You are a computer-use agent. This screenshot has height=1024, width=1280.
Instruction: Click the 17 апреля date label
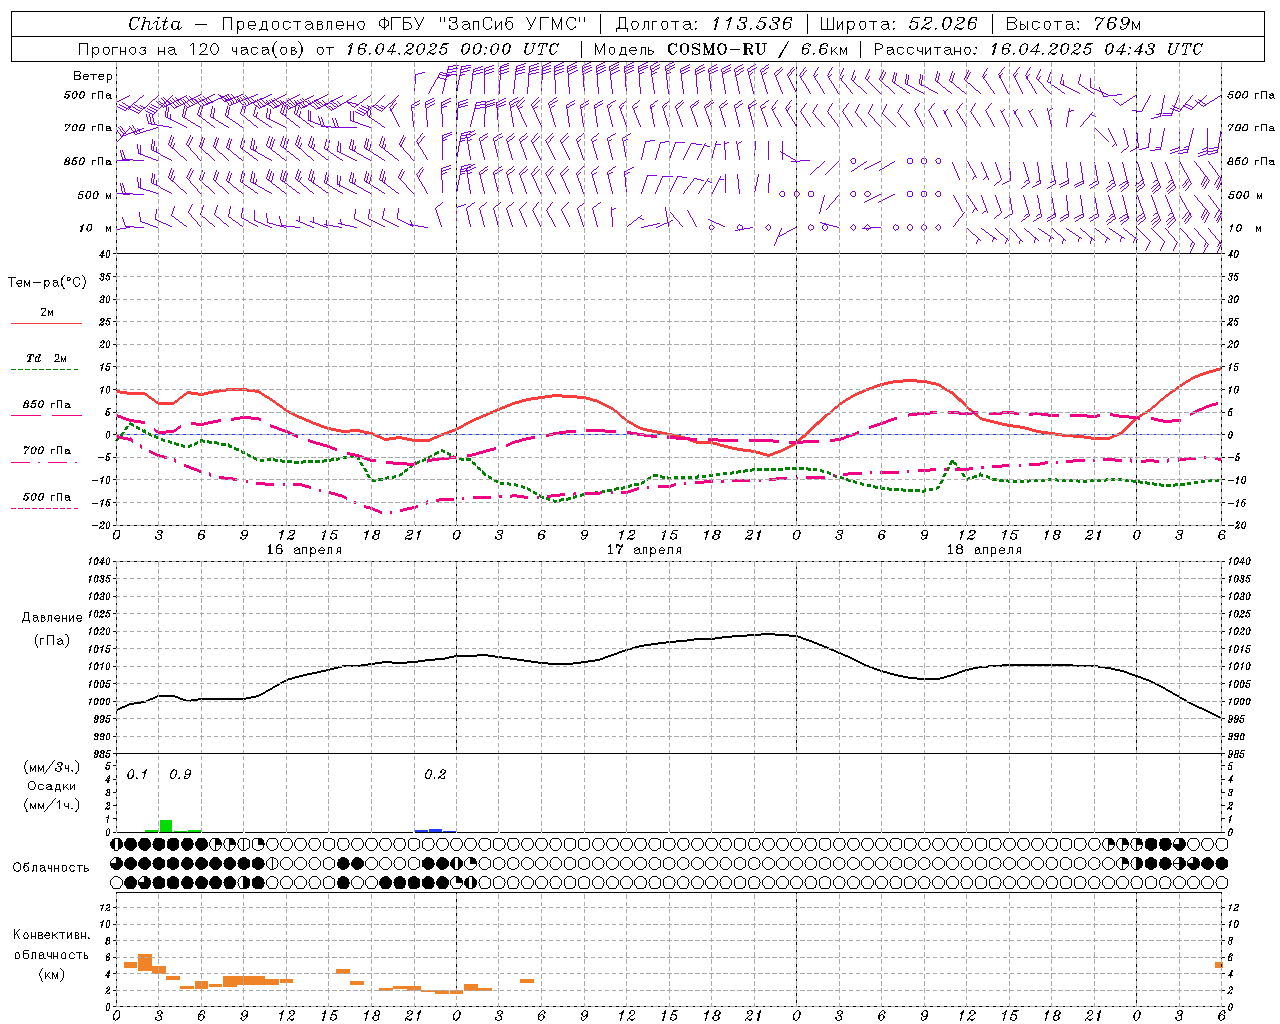coord(644,550)
